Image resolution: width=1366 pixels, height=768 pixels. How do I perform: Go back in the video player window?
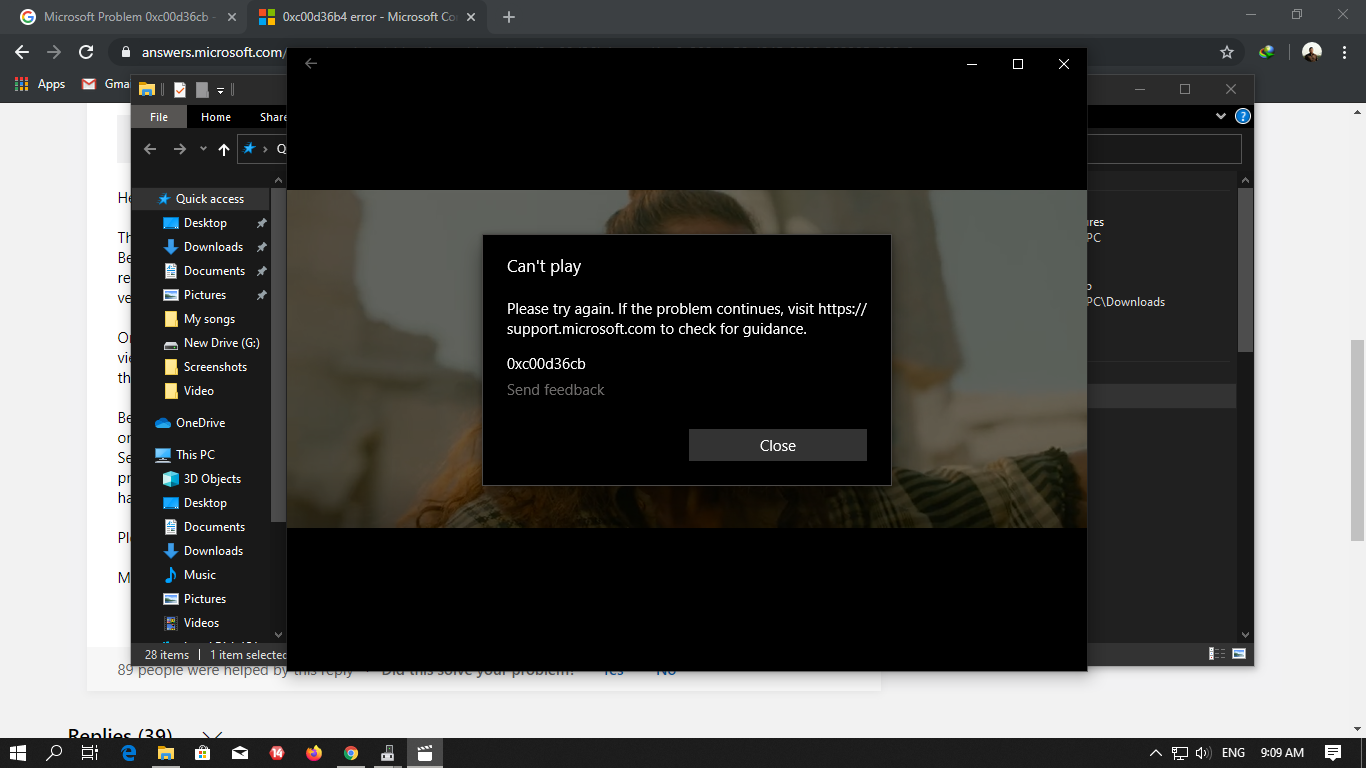[x=311, y=63]
